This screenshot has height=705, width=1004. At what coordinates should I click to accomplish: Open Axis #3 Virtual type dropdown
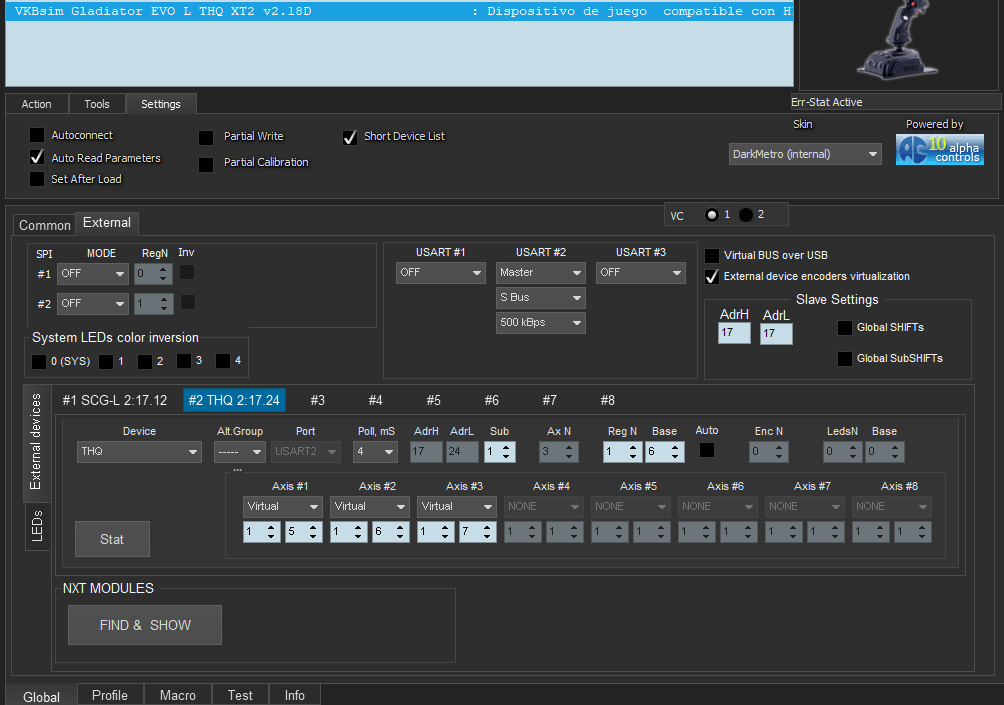[457, 506]
